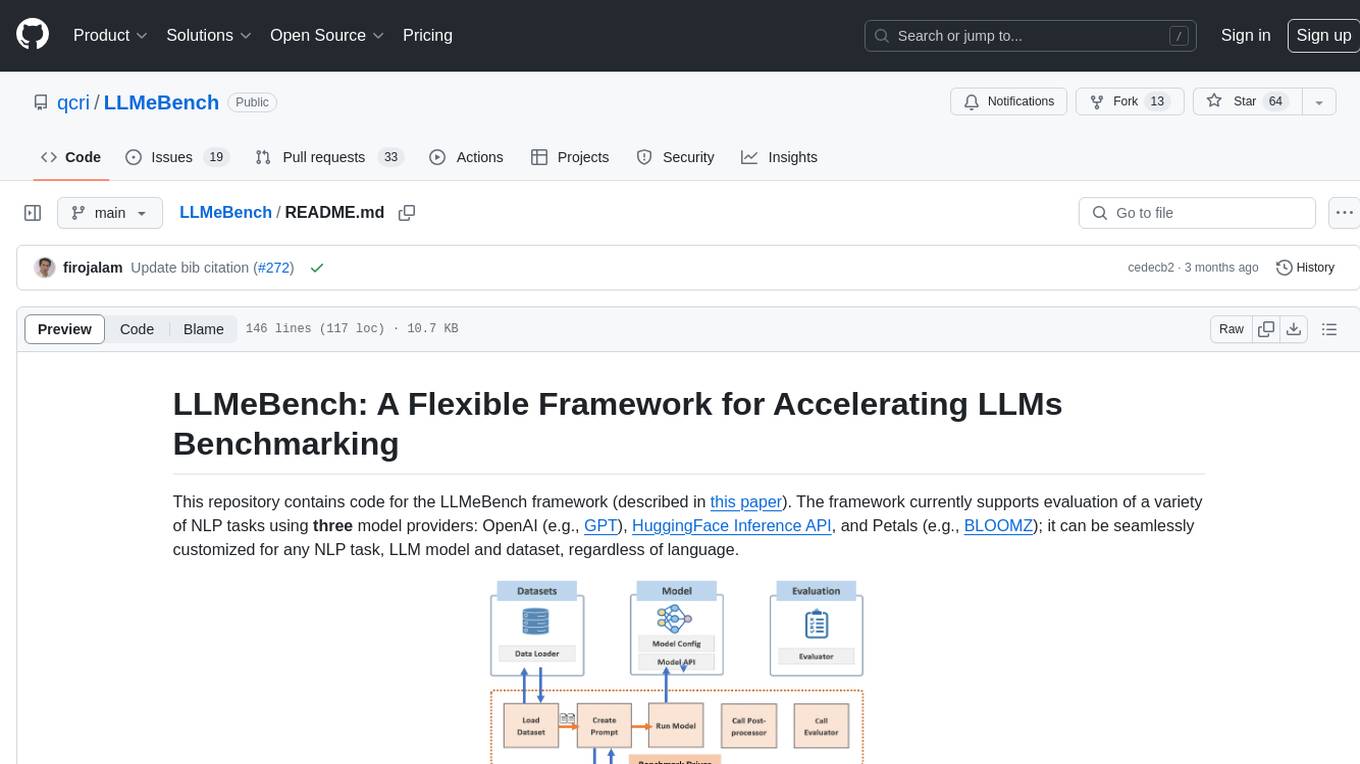Click the README.md file name text
Screen dimensions: 1360x764
[335, 212]
